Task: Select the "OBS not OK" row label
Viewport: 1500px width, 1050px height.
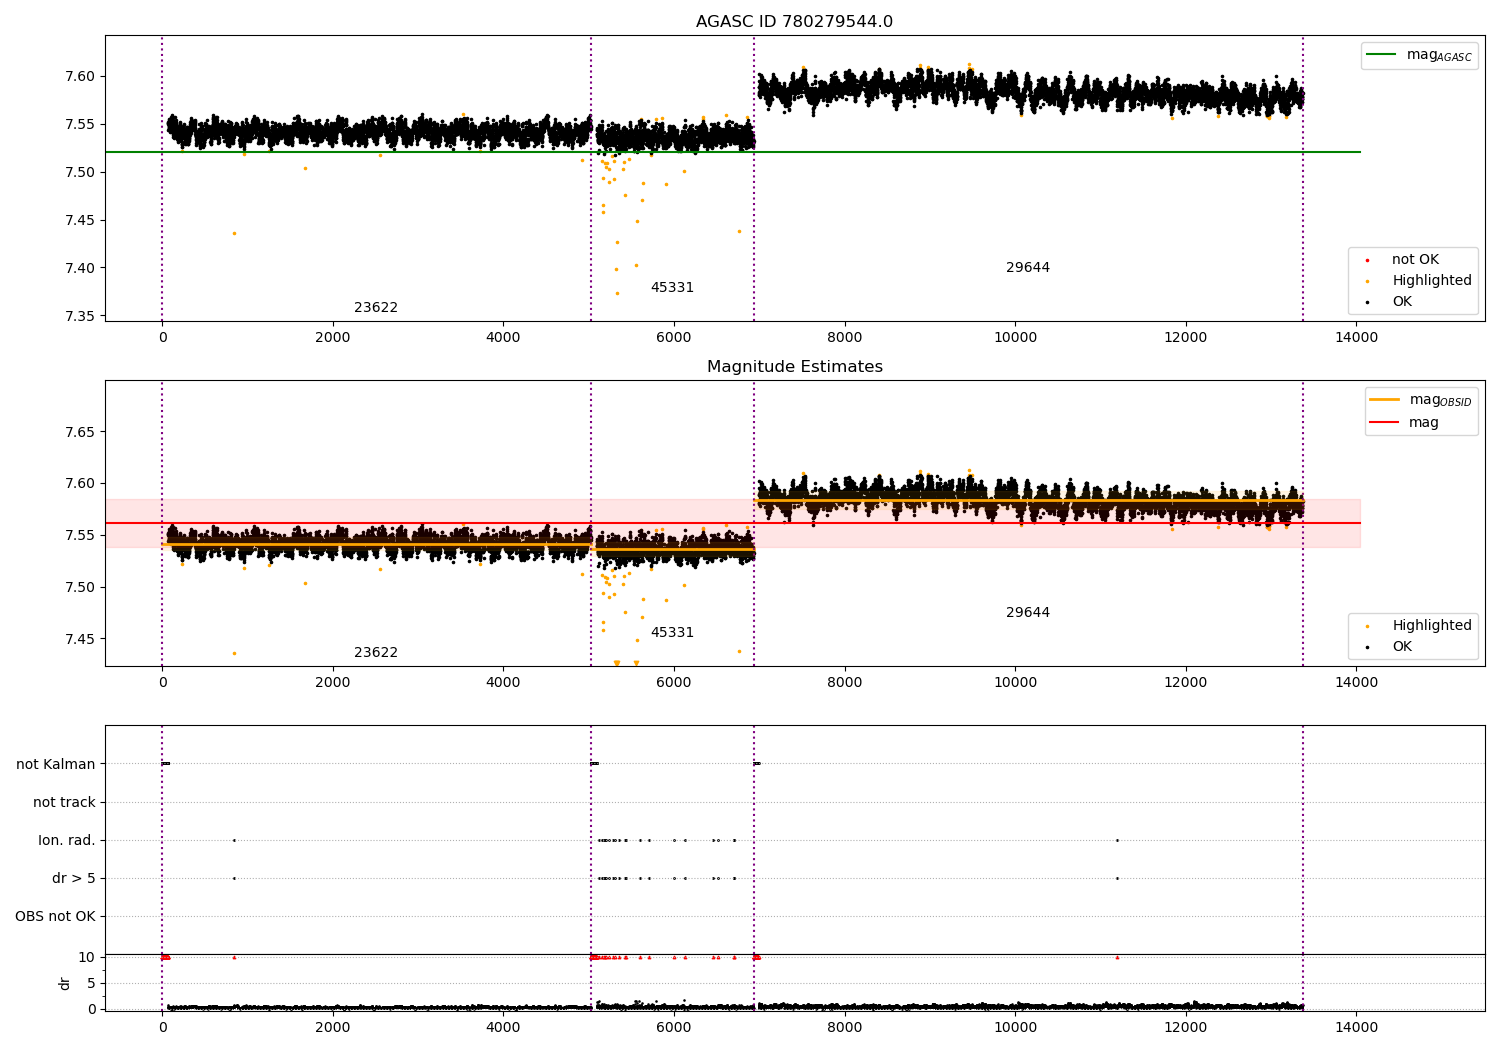Action: click(x=55, y=916)
